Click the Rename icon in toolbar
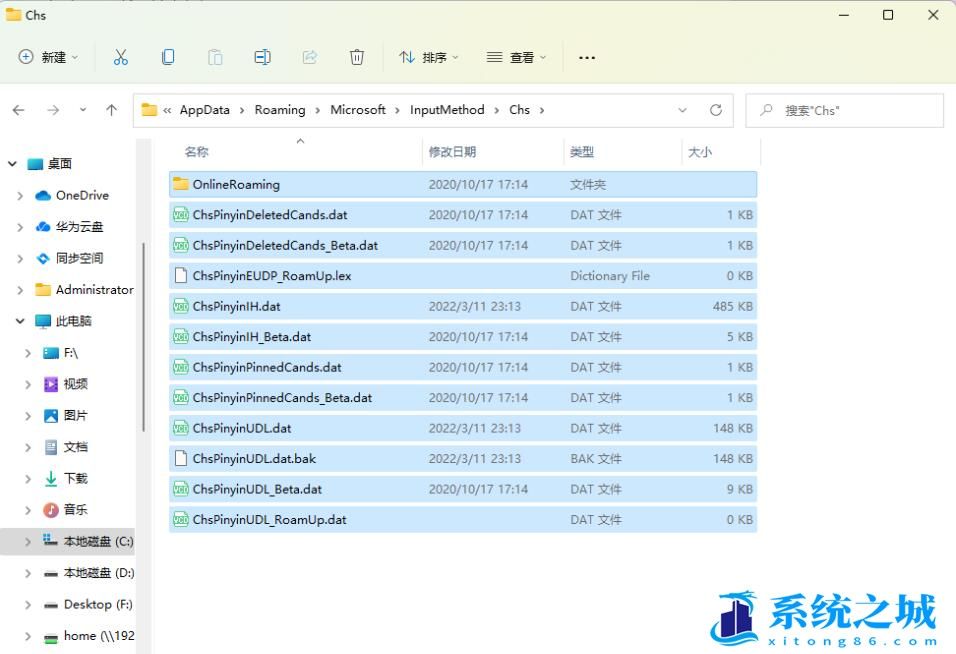956x654 pixels. coord(262,57)
